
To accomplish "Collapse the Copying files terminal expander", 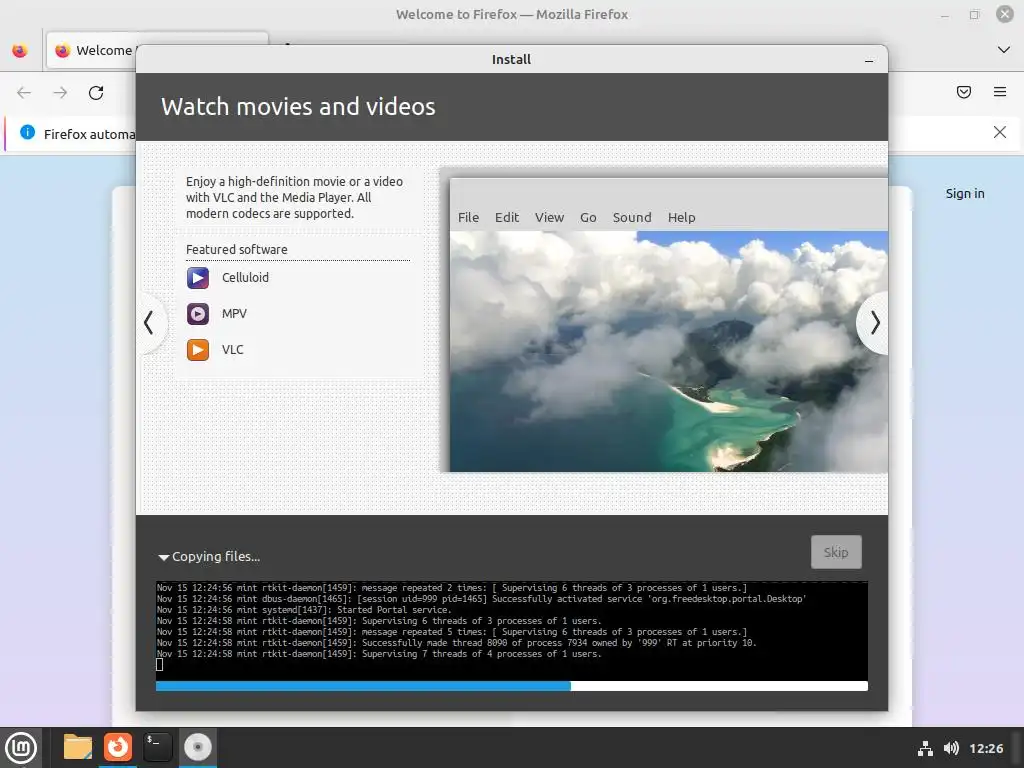I will (164, 557).
